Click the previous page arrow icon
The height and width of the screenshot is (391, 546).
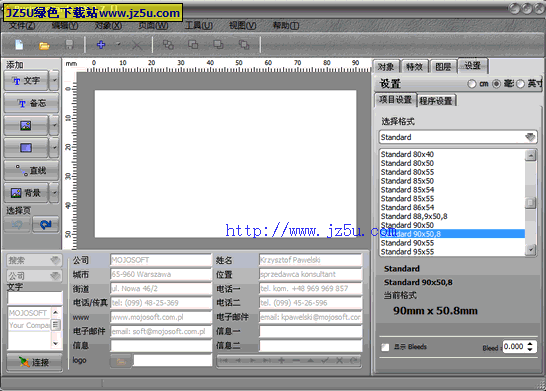18,225
